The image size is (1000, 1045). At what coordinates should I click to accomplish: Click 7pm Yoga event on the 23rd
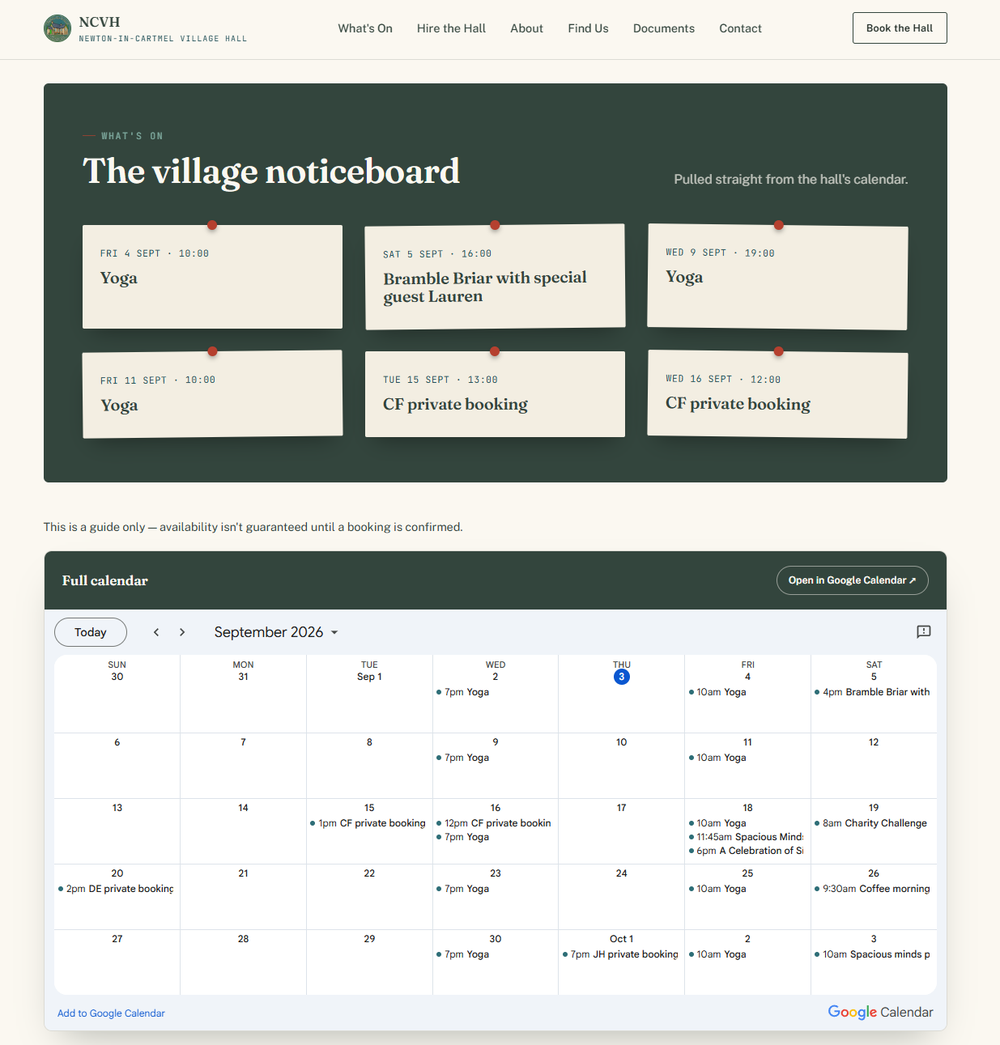(x=495, y=888)
